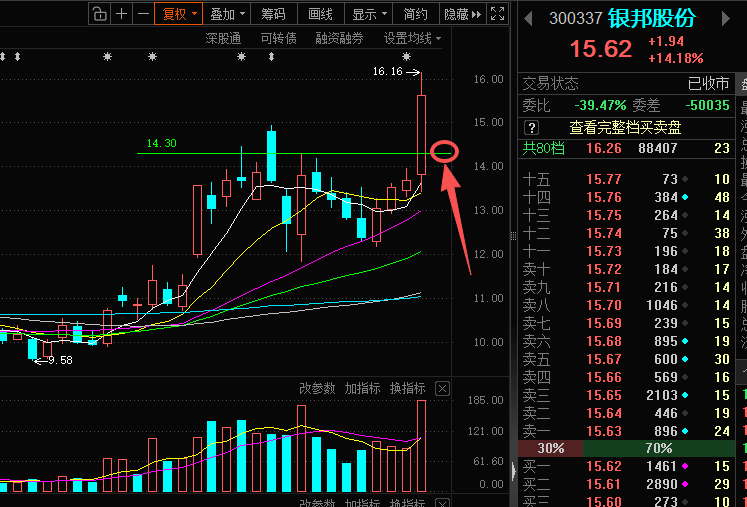The height and width of the screenshot is (507, 747).
Task: Click the stock code 300337
Action: tap(575, 19)
